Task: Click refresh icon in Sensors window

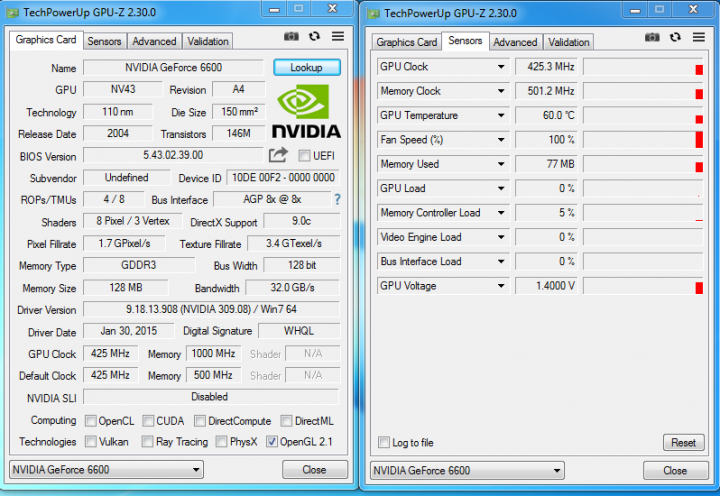Action: (x=675, y=37)
